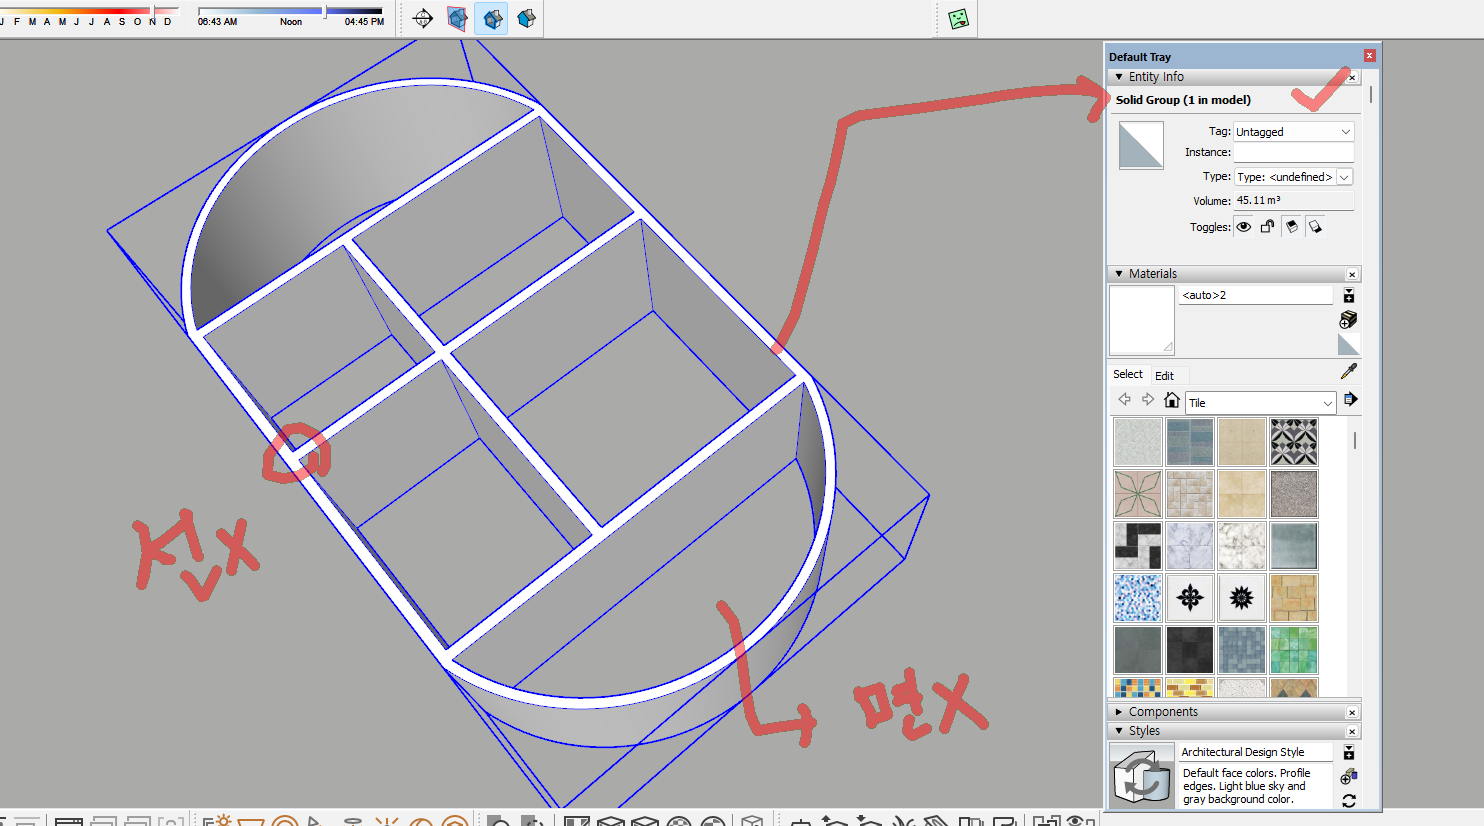Open the Tag dropdown showing Untagged

point(1293,132)
